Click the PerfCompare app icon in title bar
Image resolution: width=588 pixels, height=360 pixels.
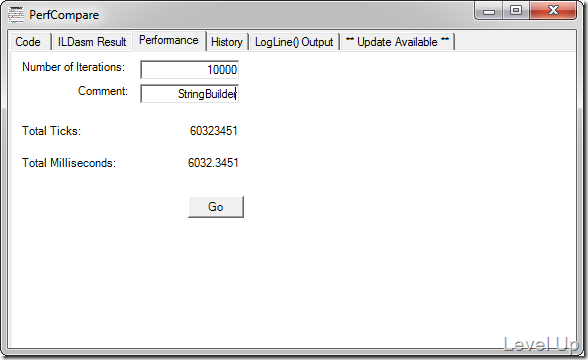coord(16,15)
